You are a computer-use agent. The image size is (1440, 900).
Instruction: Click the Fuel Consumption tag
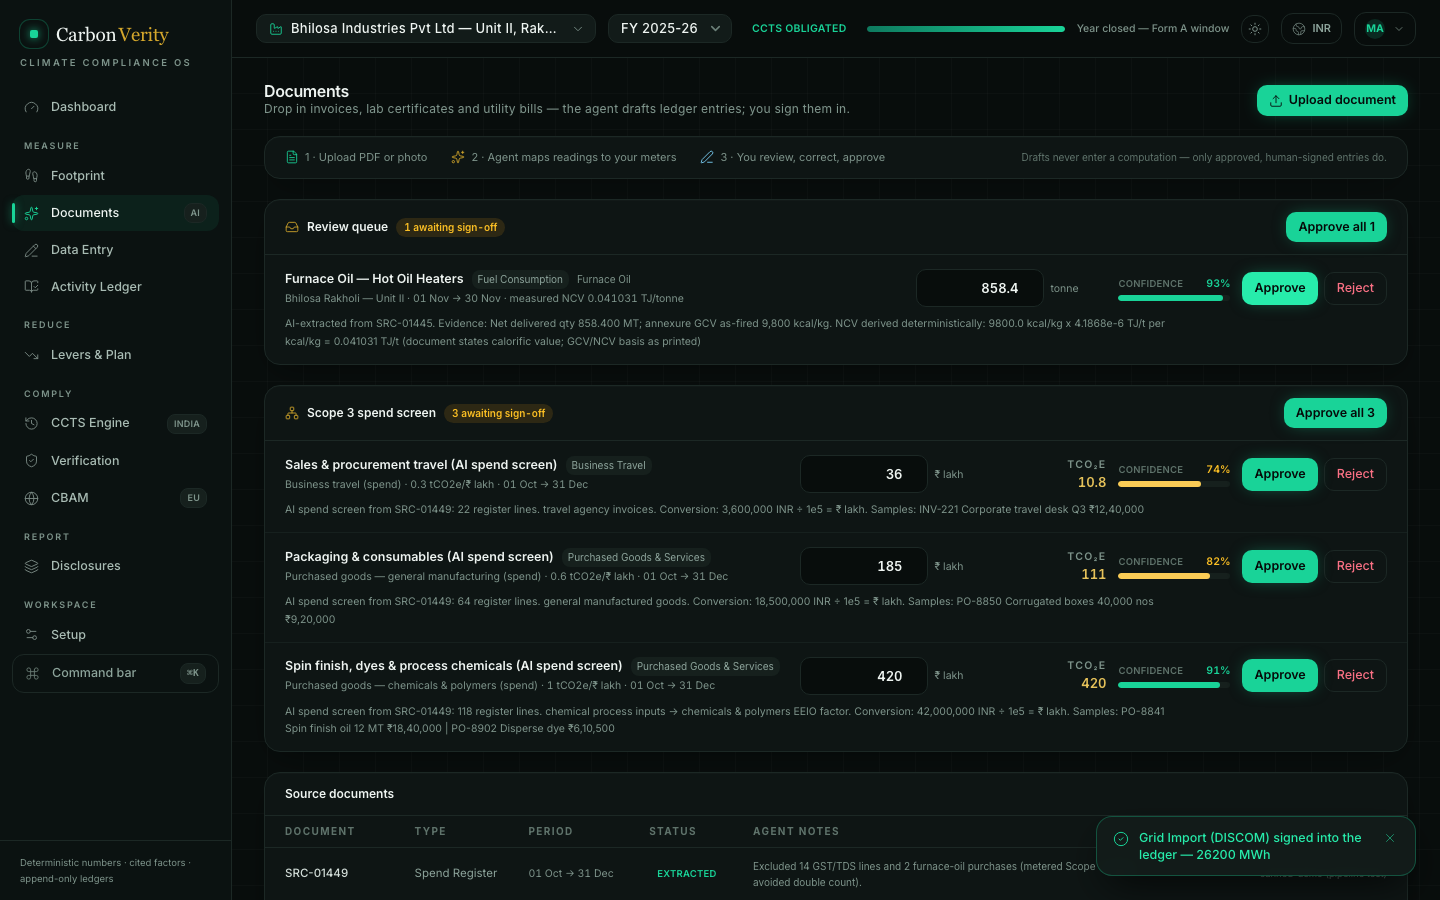(x=520, y=279)
